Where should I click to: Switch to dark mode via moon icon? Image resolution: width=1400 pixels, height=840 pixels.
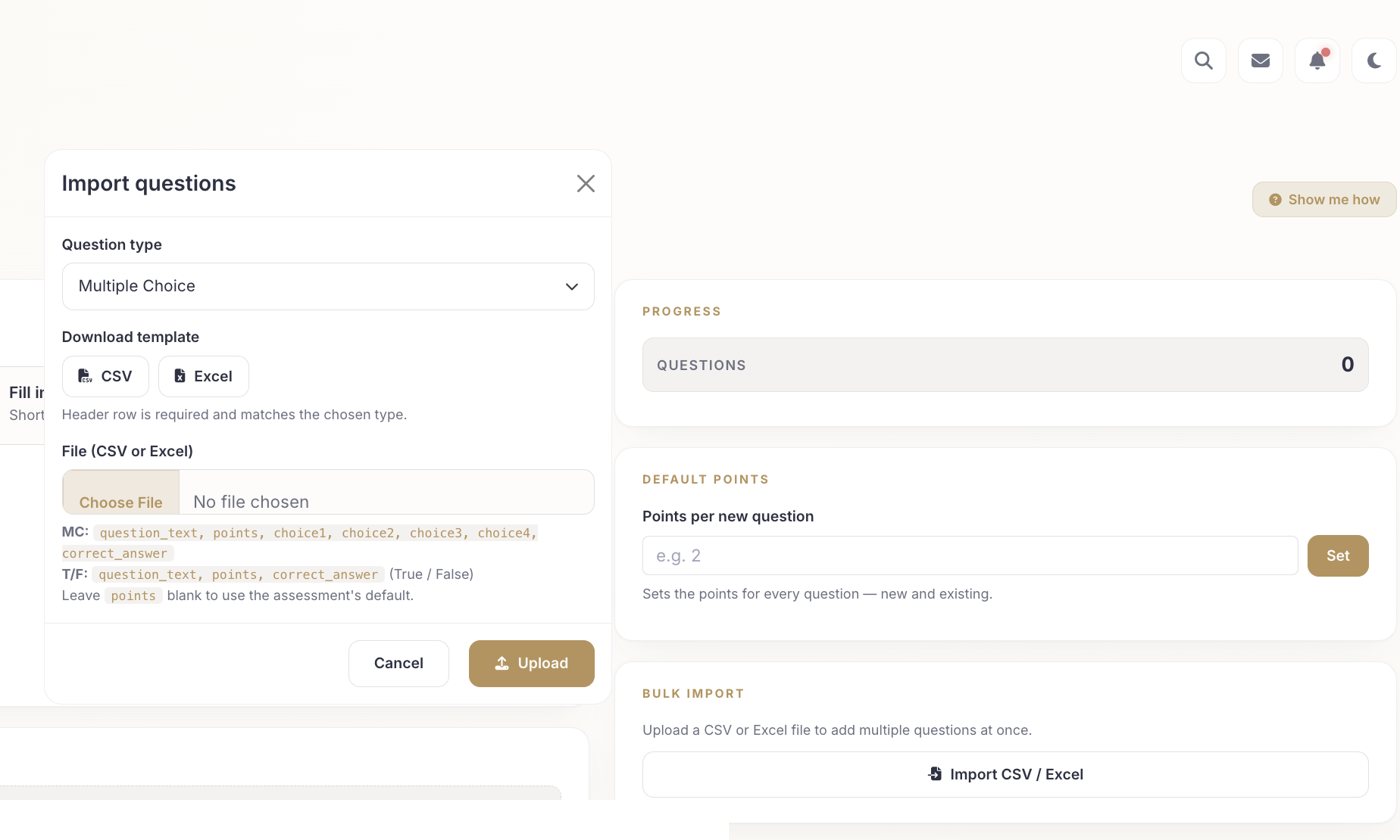tap(1374, 61)
